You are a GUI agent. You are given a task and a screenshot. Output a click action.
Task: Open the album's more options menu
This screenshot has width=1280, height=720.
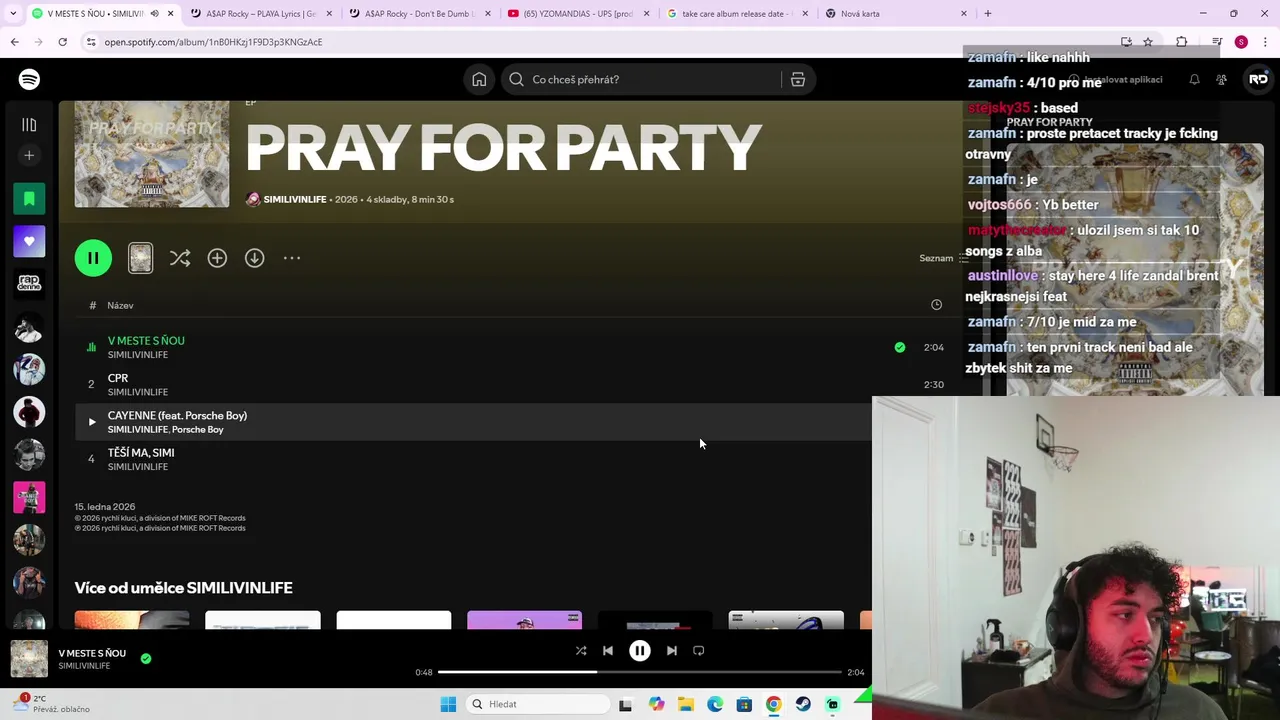point(292,258)
